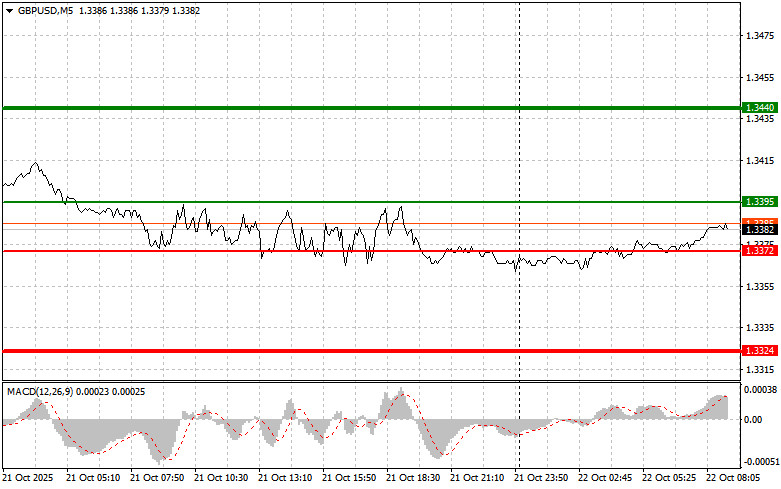Screen dimensions: 781x489
Task: Click the MACD scale value 0.00038
Action: point(761,389)
